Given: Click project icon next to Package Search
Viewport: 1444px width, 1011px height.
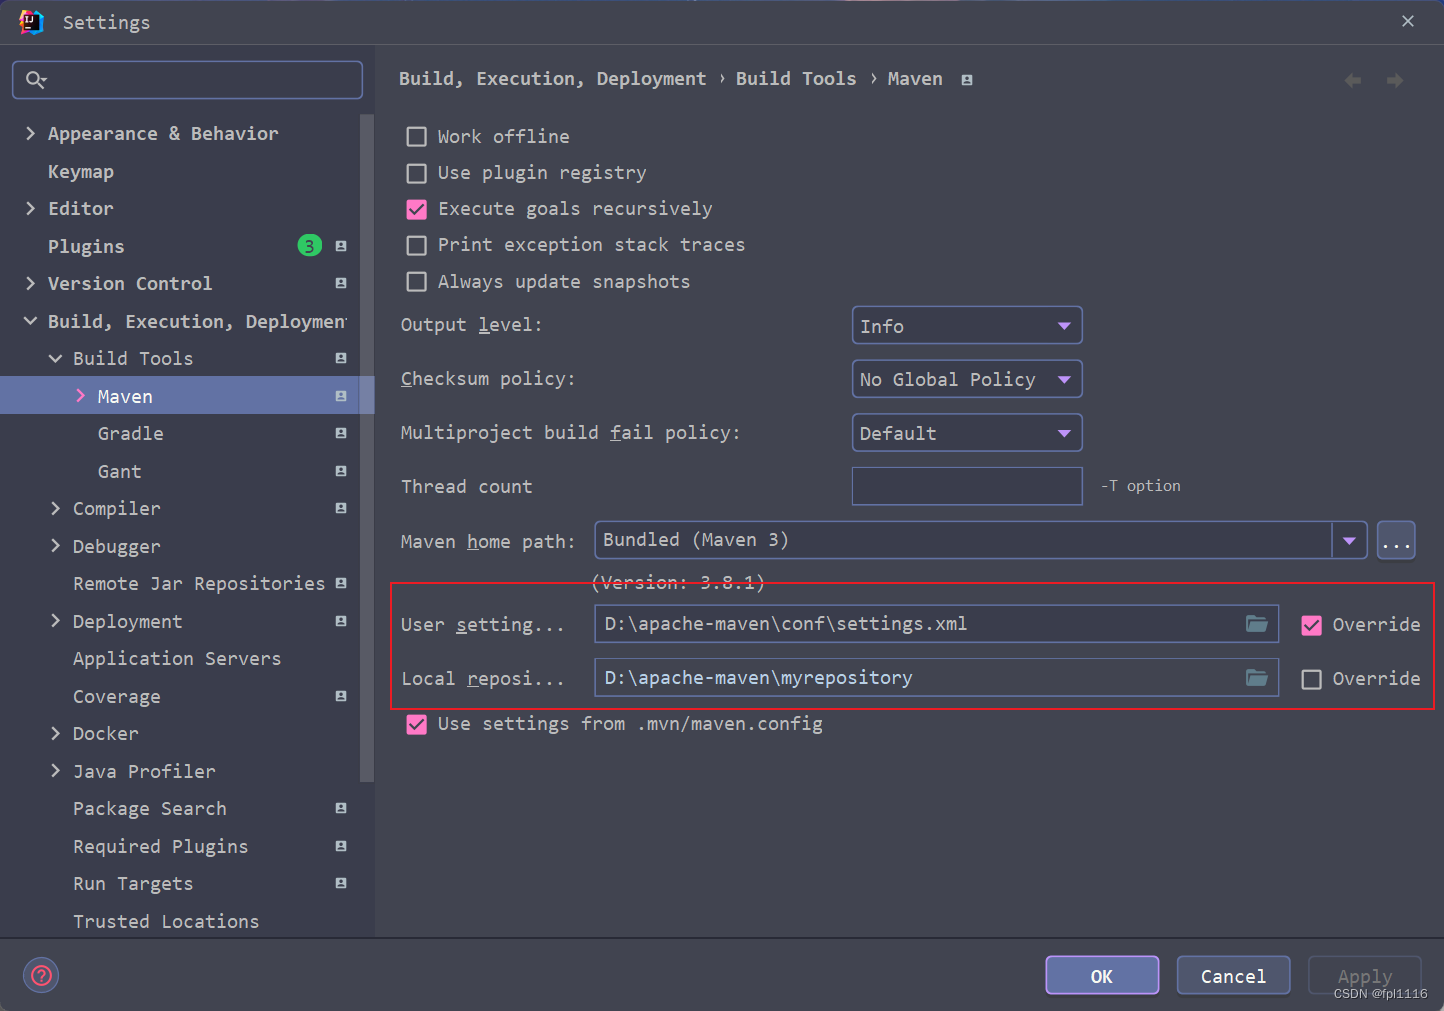Looking at the screenshot, I should point(341,808).
